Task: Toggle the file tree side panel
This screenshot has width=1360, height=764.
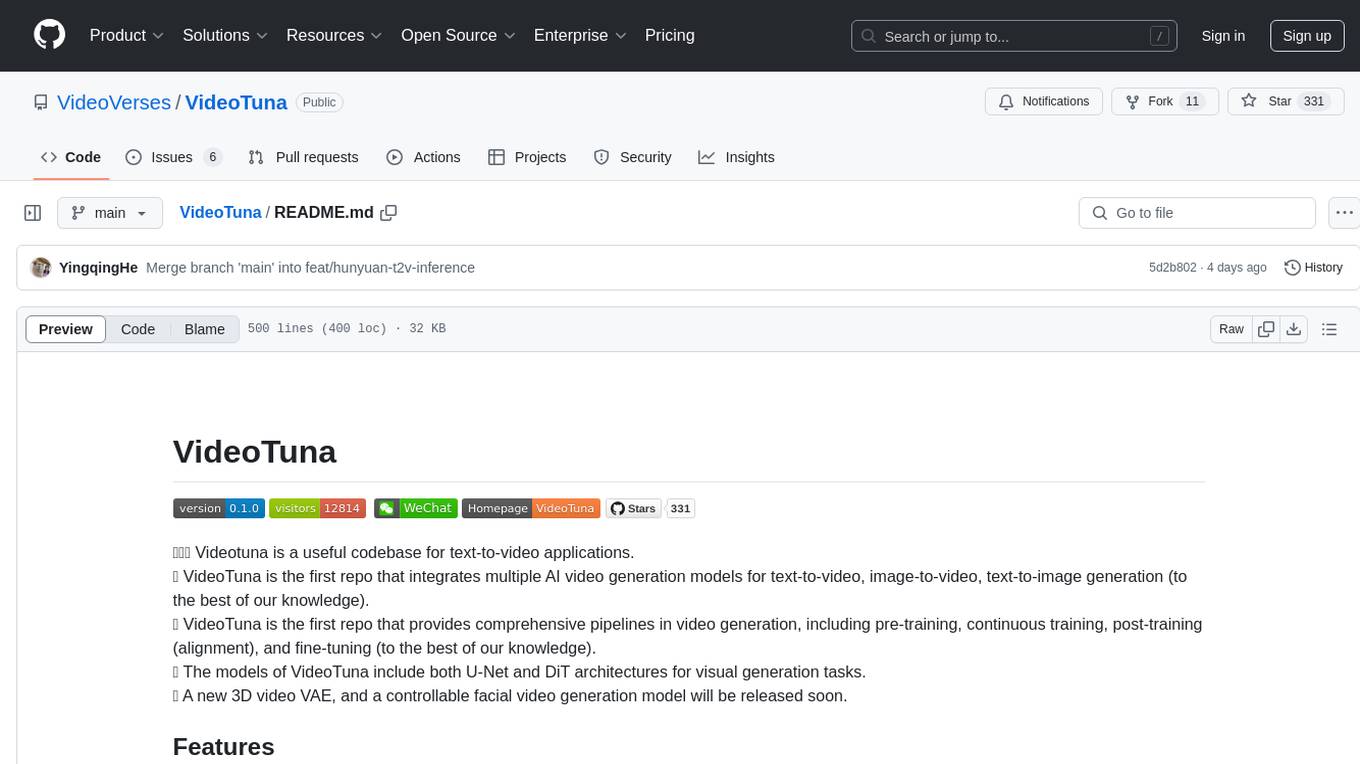Action: [x=33, y=213]
